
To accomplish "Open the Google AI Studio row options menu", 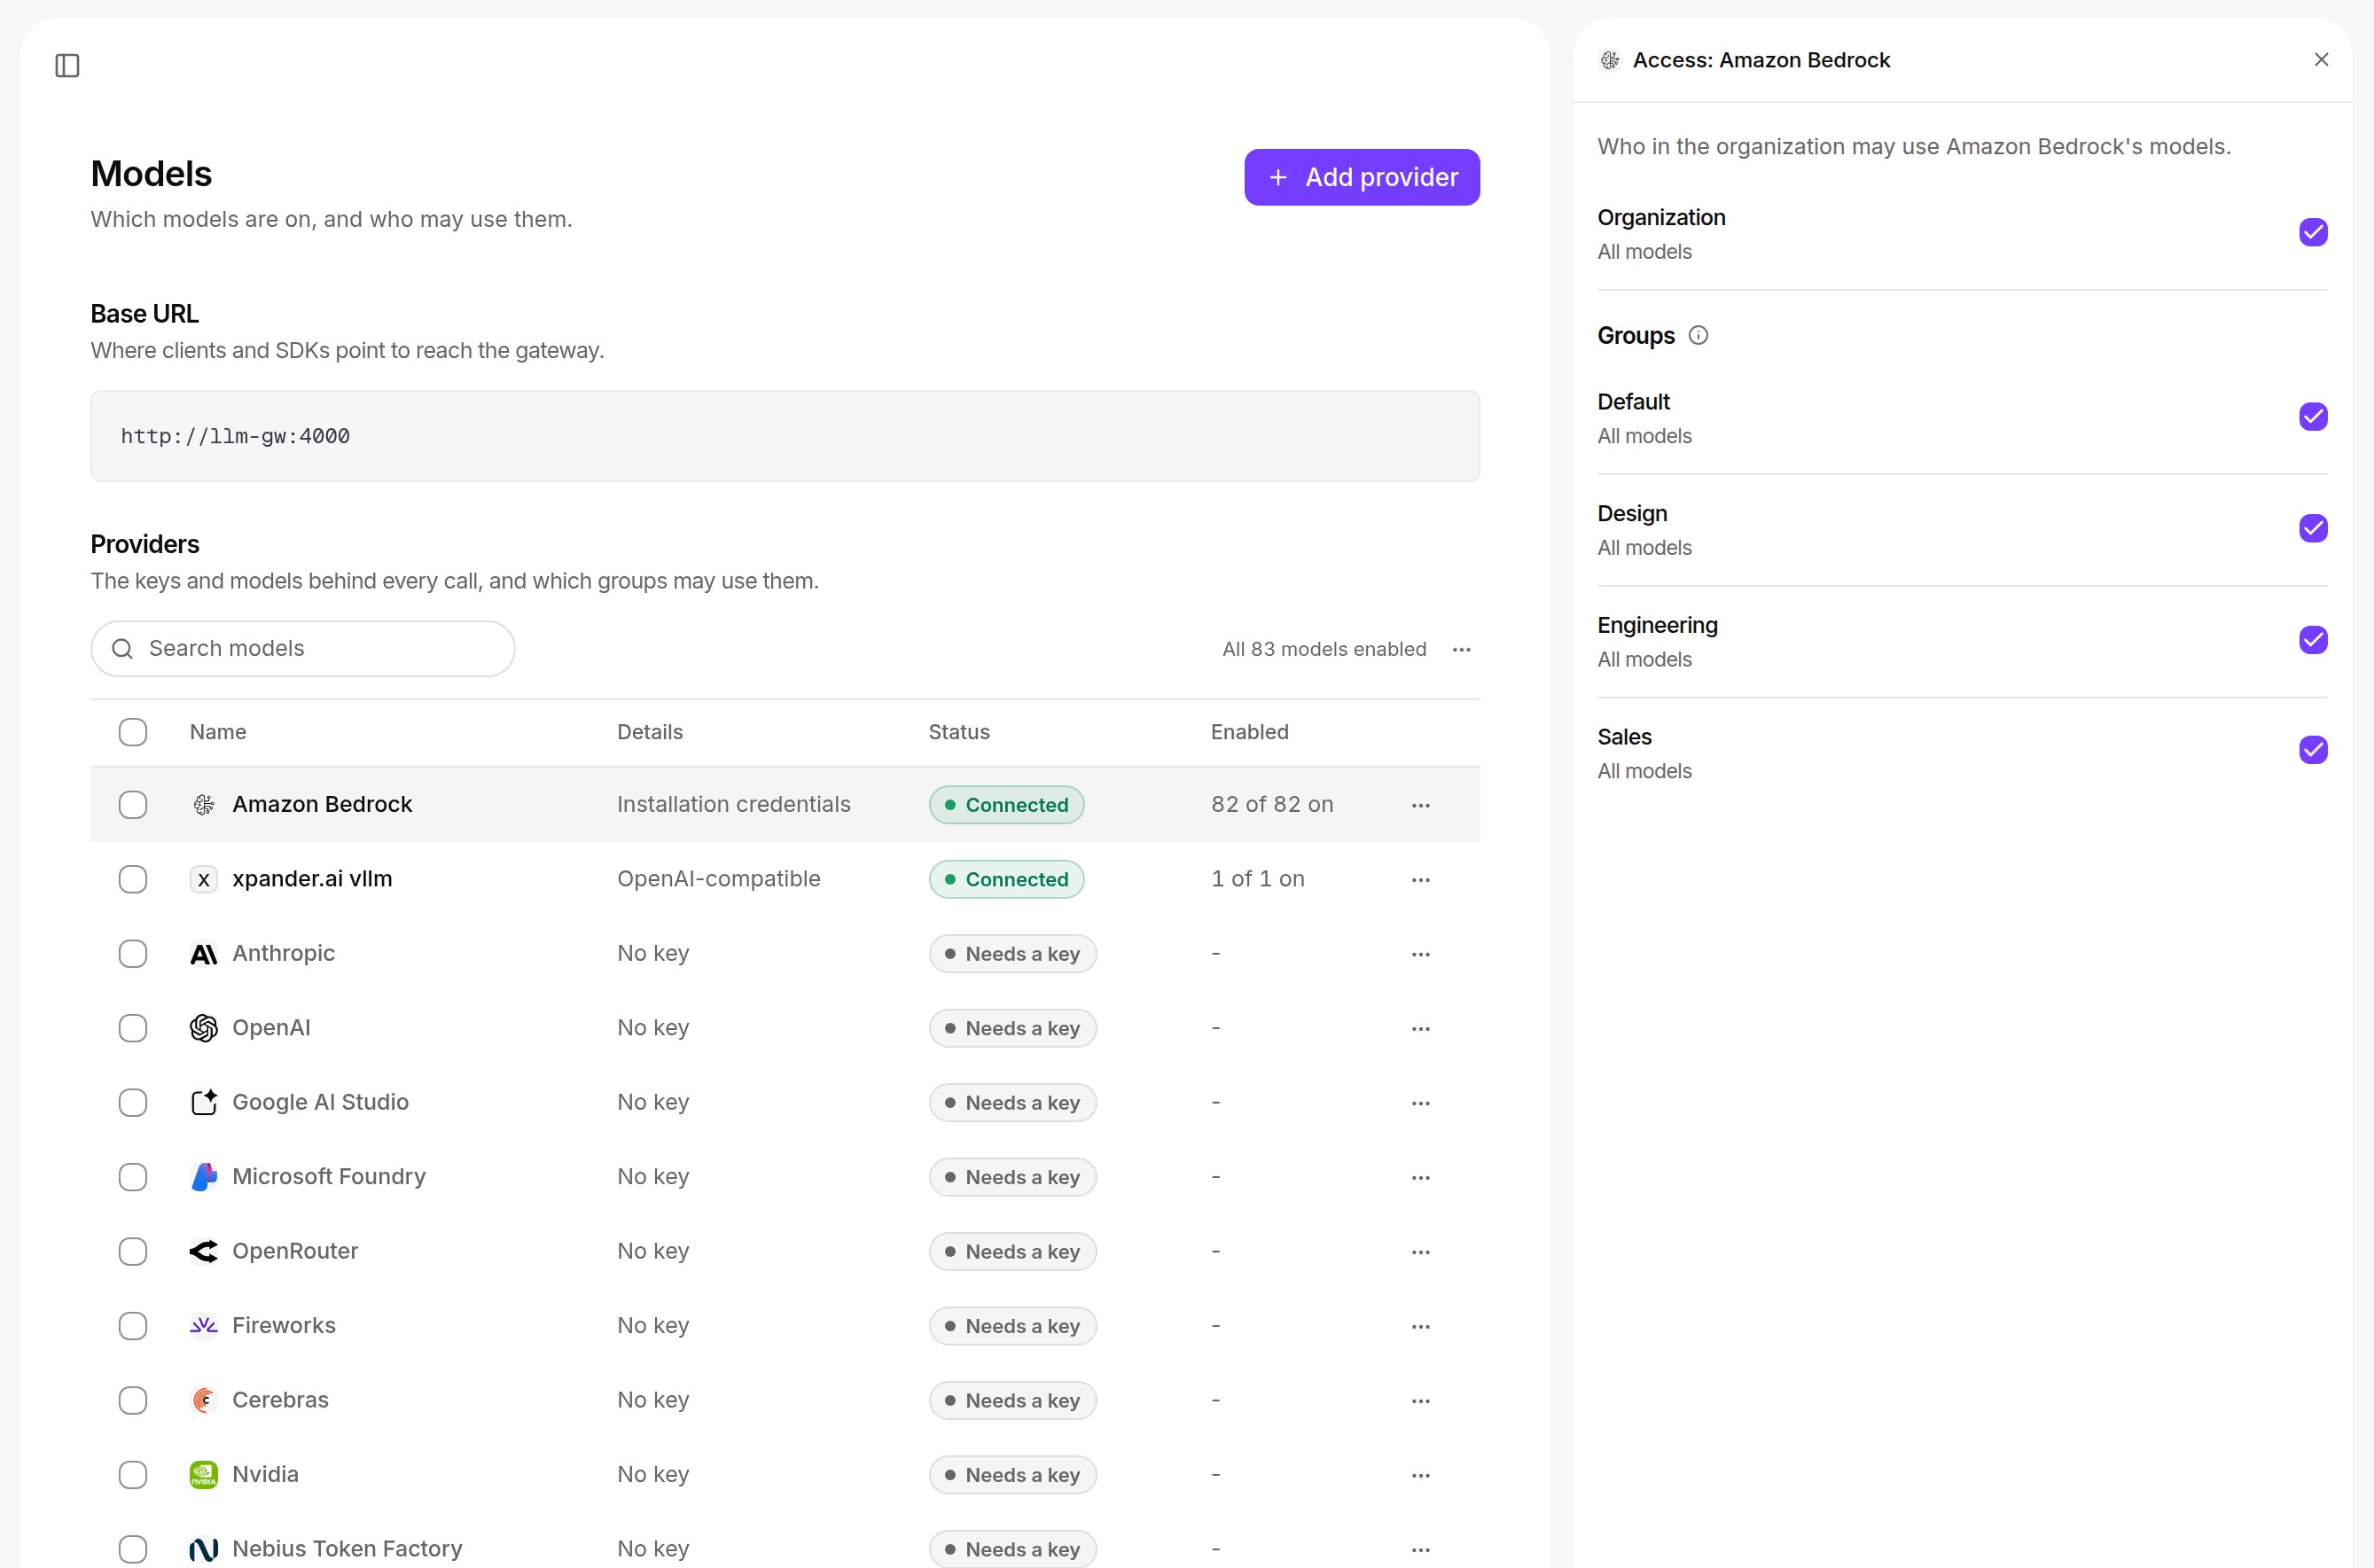I will click(1421, 1103).
